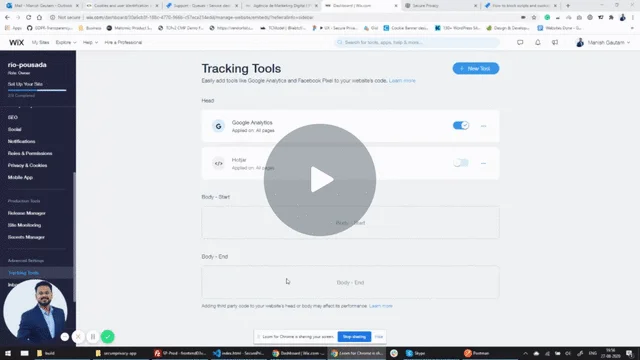640x360 pixels.
Task: Open Hotjar more options menu
Action: click(483, 163)
